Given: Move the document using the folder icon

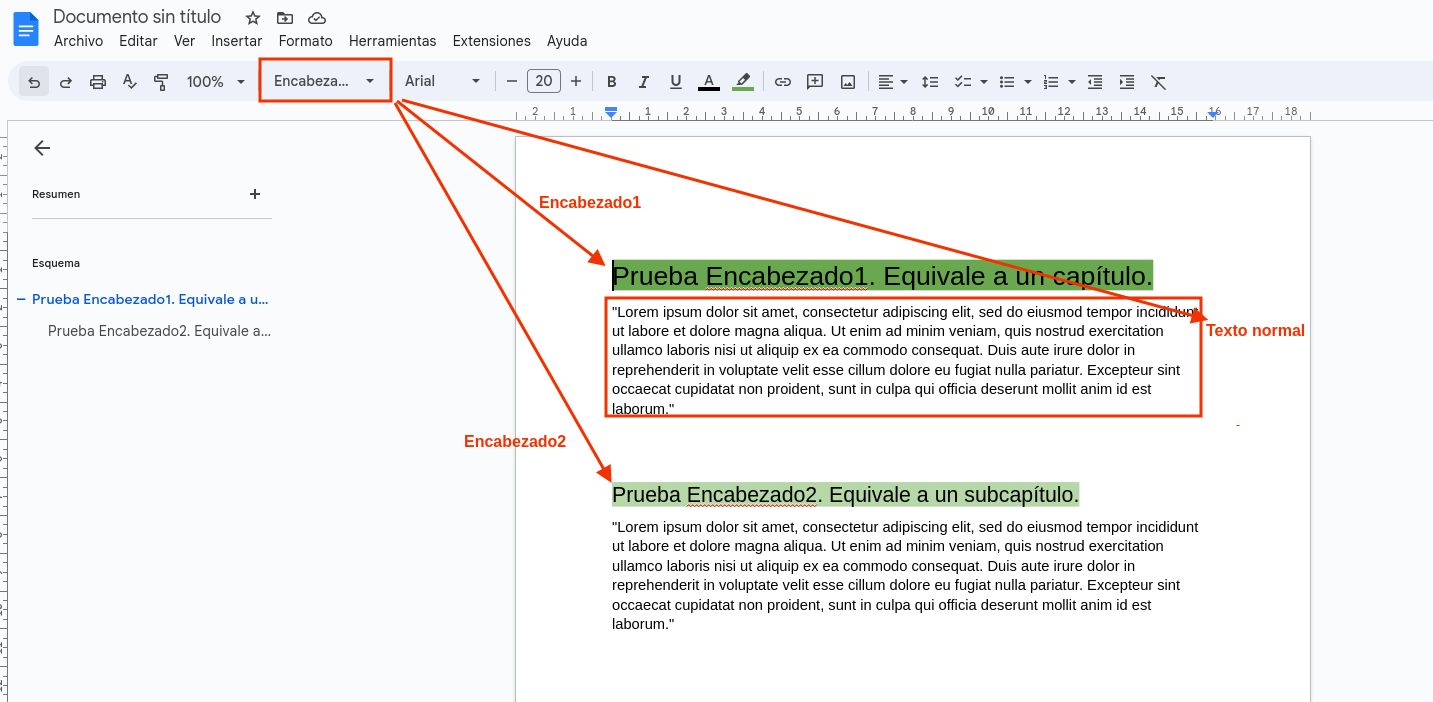Looking at the screenshot, I should [285, 18].
